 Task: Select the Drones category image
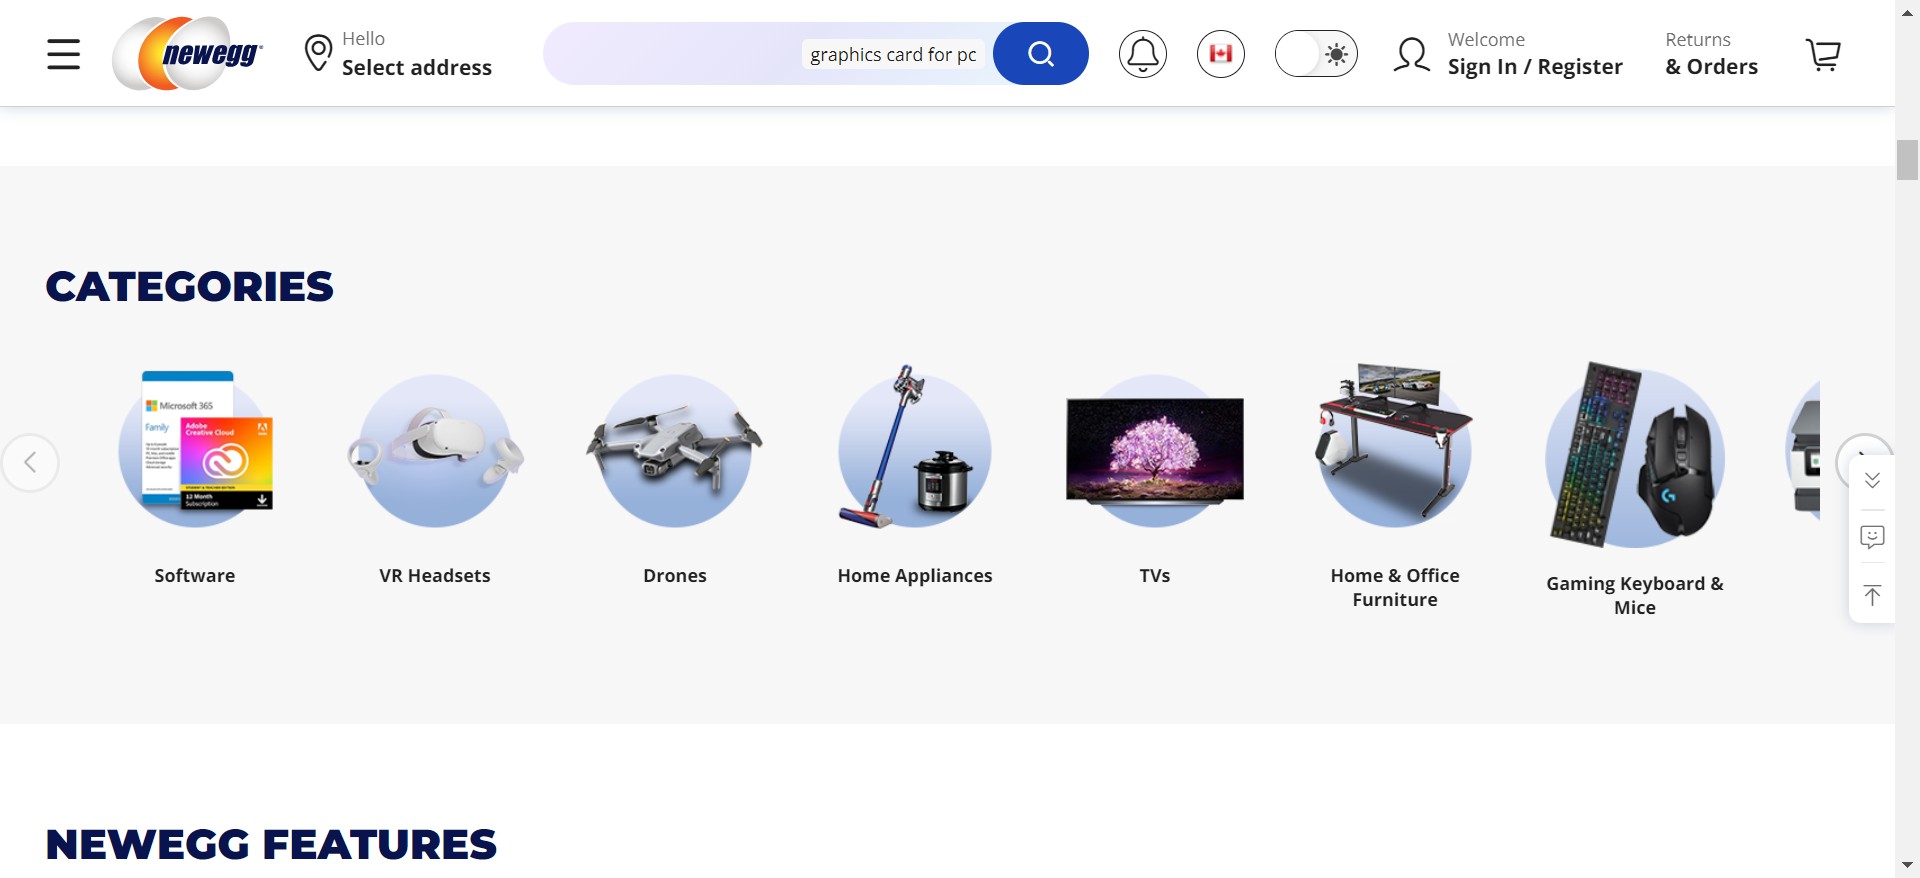point(674,450)
